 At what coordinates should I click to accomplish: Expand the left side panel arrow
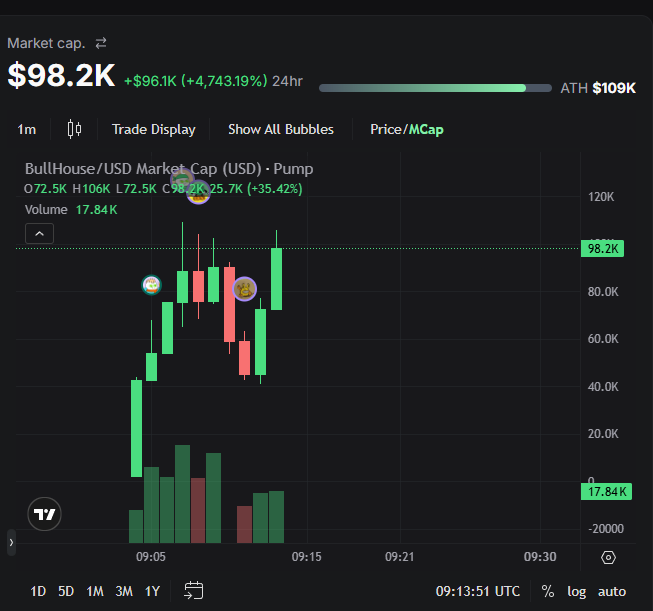pyautogui.click(x=11, y=542)
